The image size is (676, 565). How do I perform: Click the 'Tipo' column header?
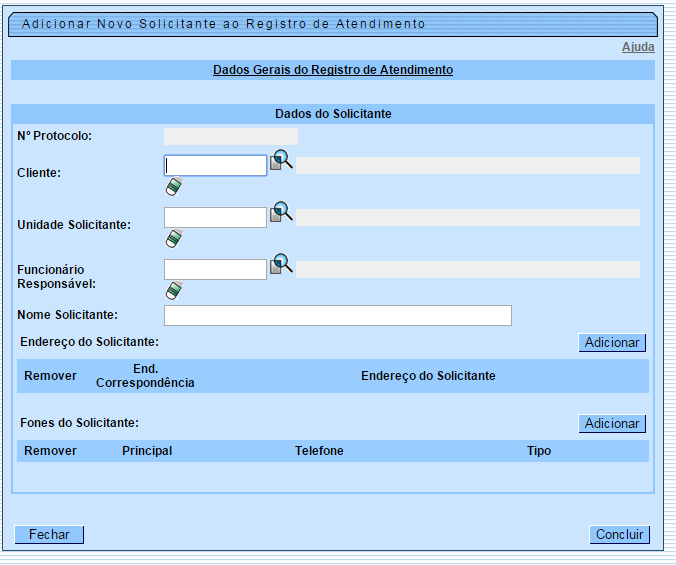(x=539, y=451)
